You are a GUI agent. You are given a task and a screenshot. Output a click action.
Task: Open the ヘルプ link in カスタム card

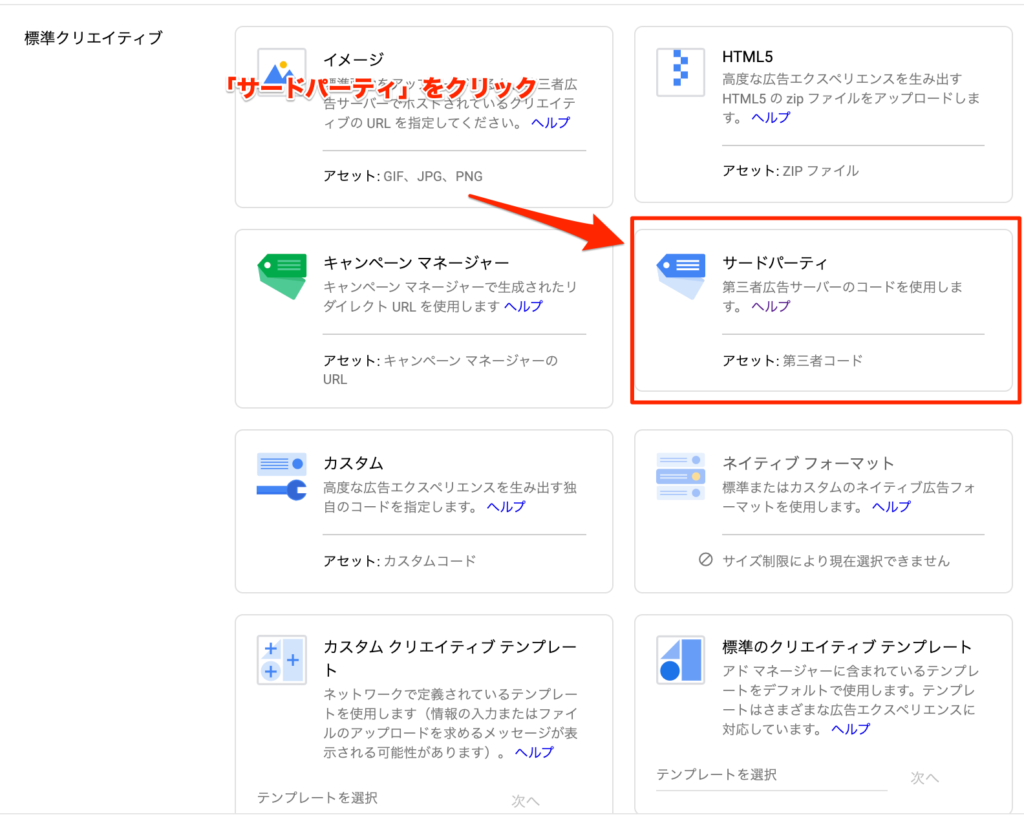506,506
